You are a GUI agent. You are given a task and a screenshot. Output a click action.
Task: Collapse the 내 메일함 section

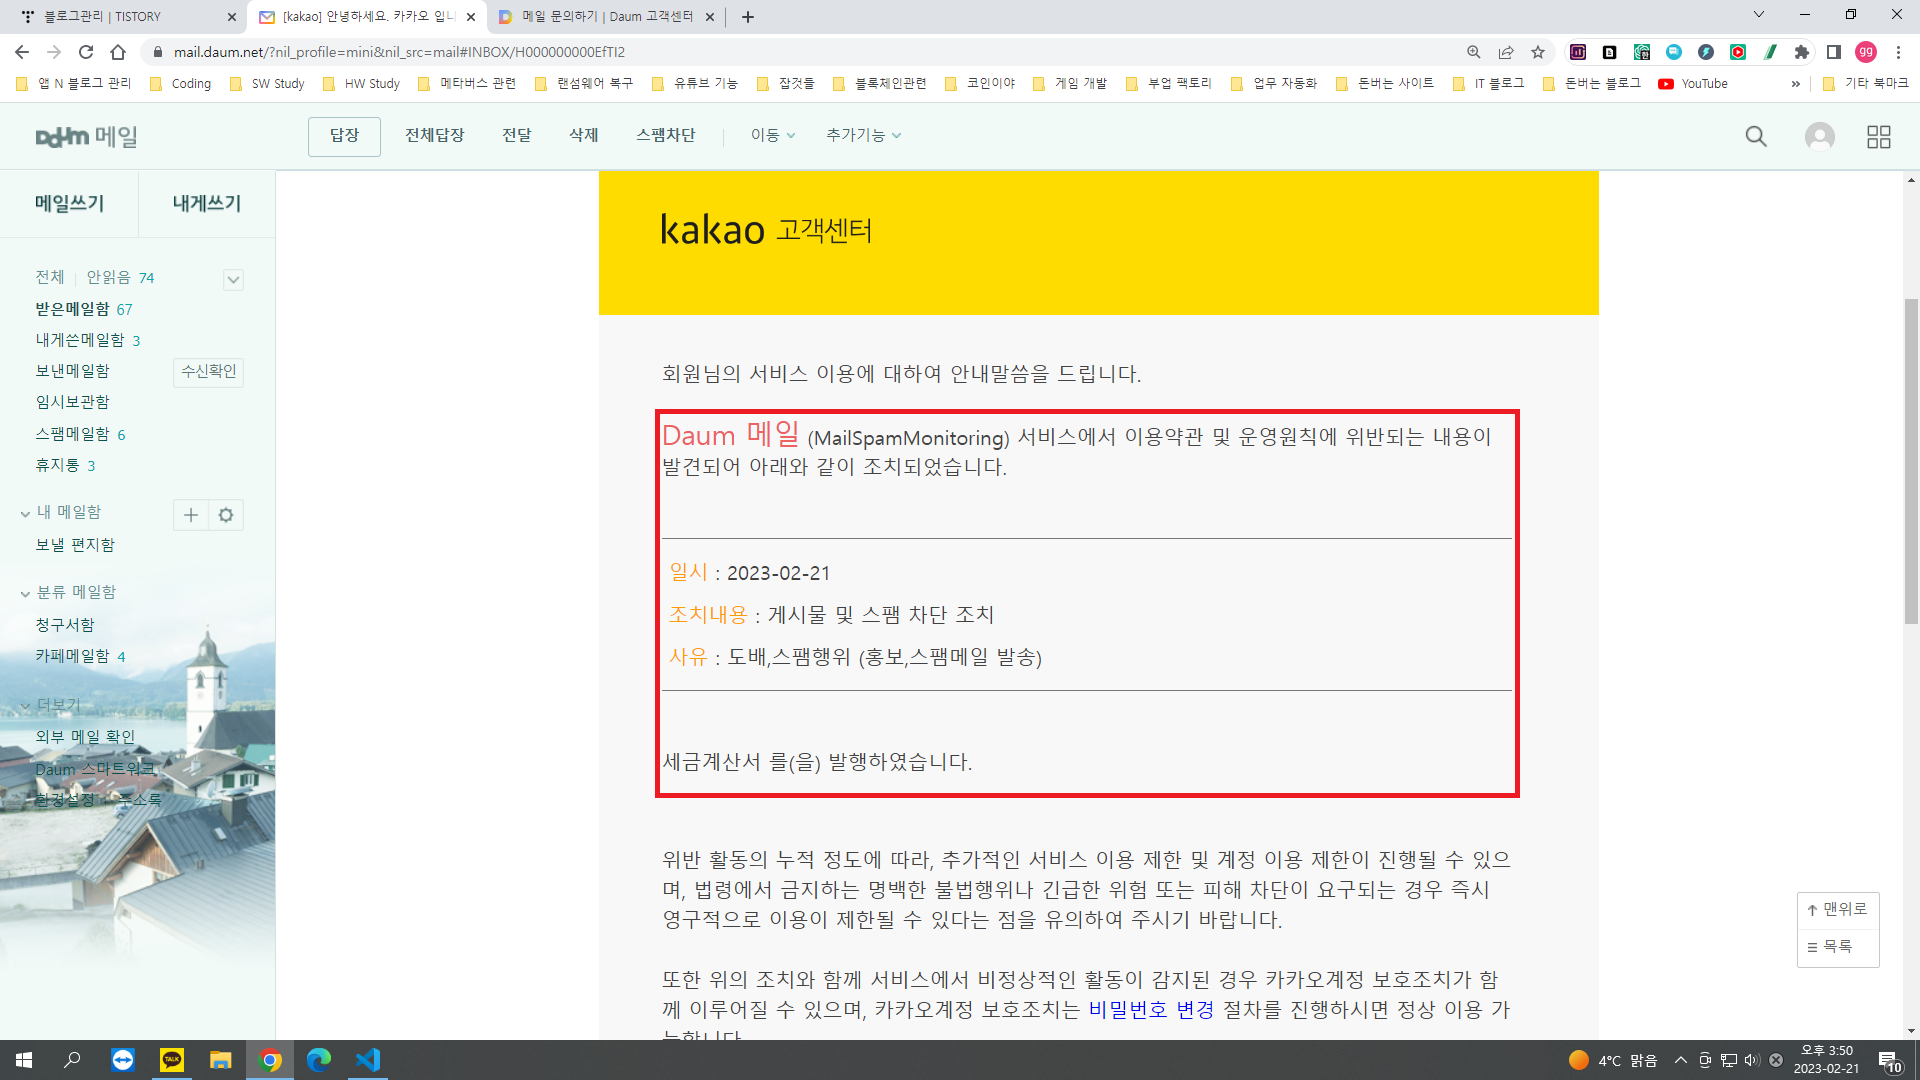coord(25,513)
